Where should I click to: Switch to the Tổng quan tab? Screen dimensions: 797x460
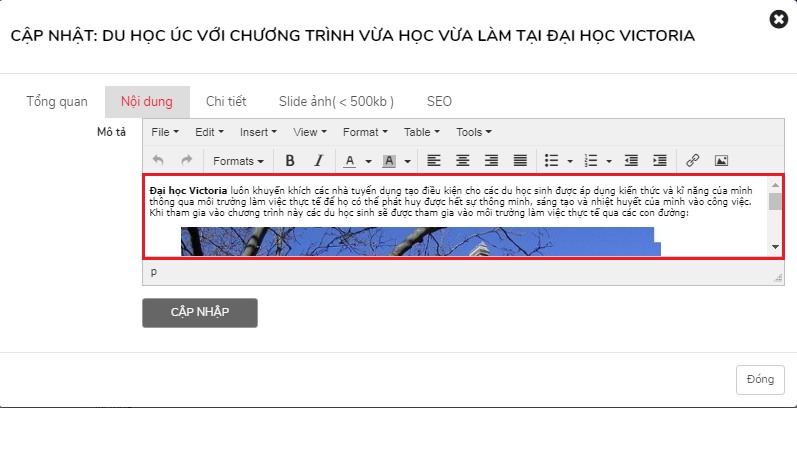[x=57, y=101]
